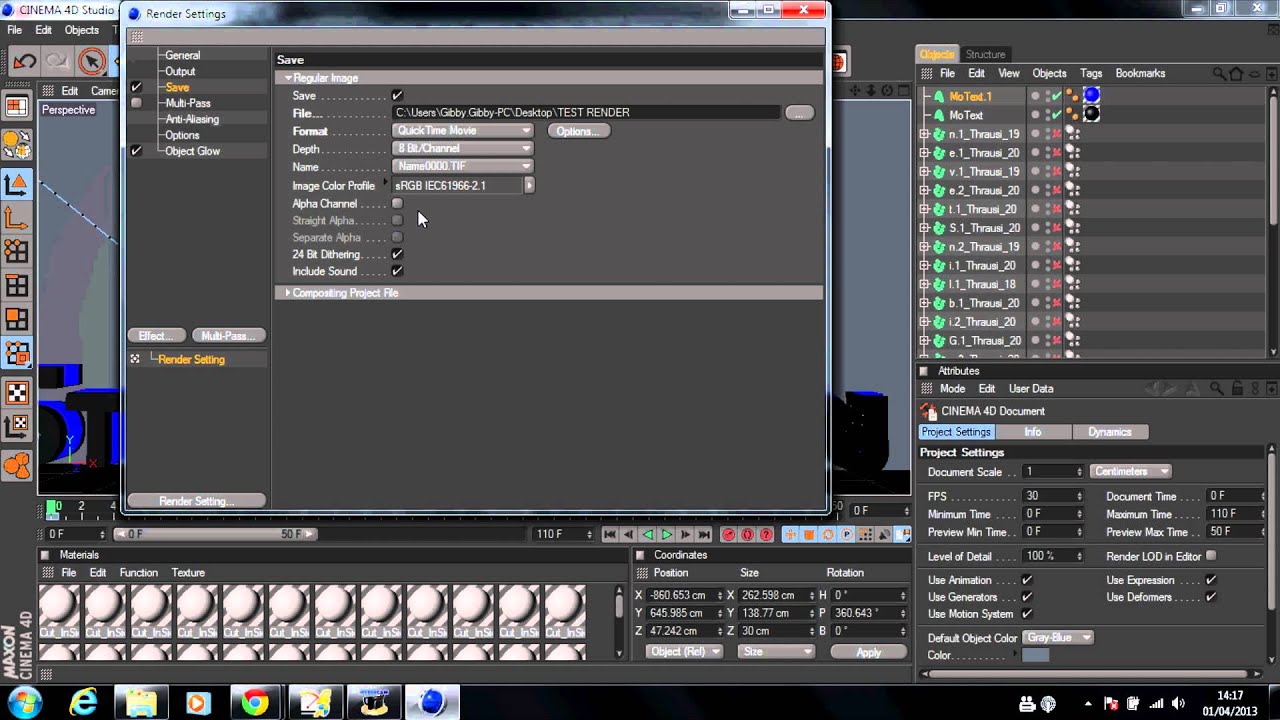Open Default Object Color Gray-Blue dropdown

coord(1058,638)
